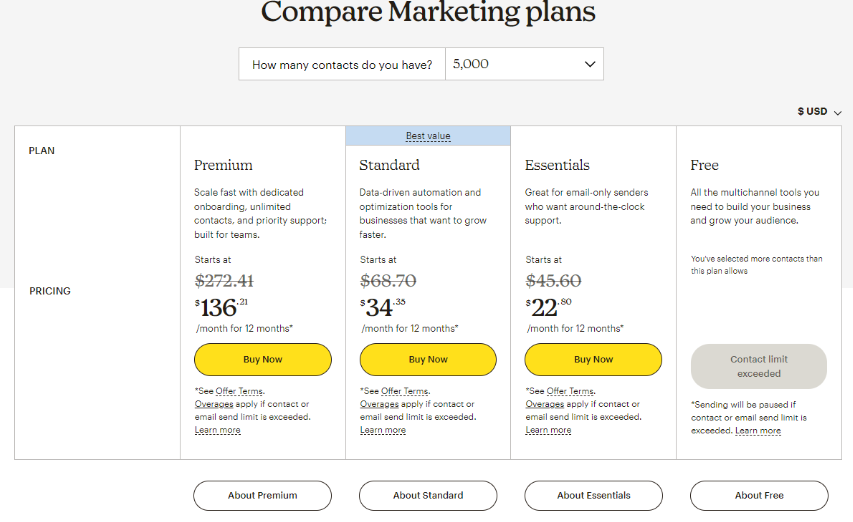Open About Essentials details

coord(594,495)
